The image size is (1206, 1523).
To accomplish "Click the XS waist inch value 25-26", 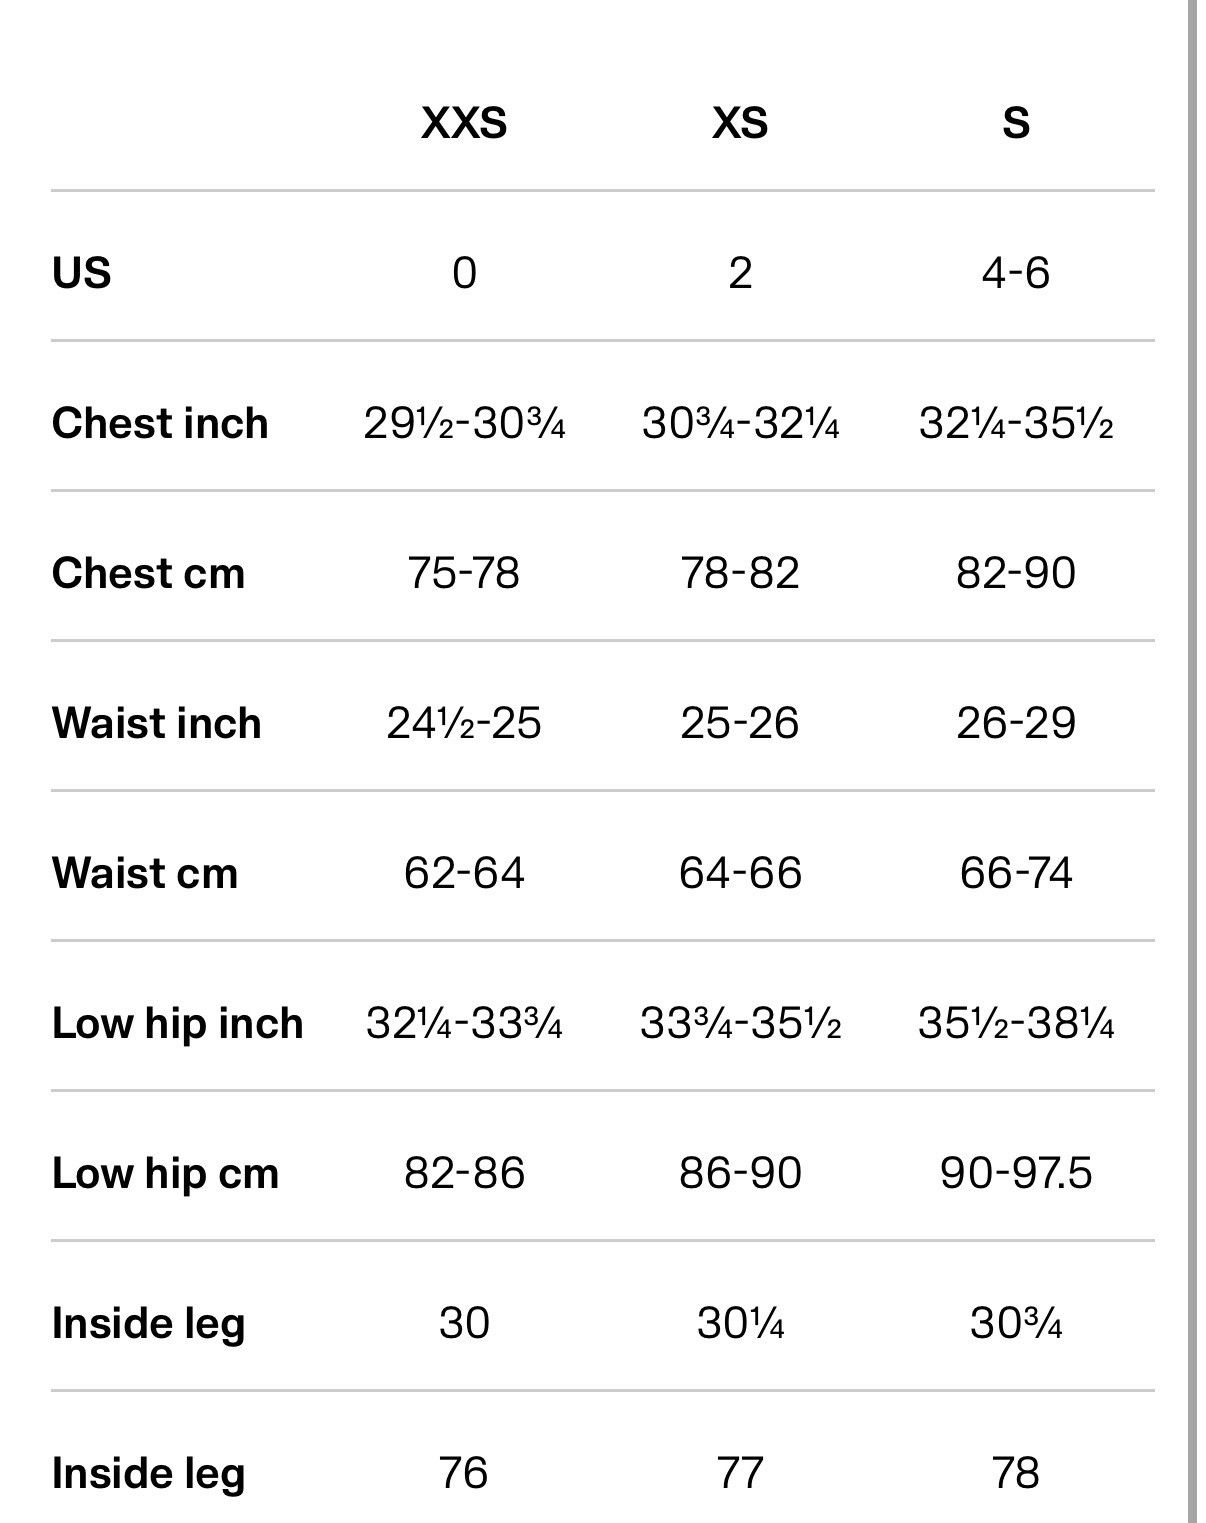I will [740, 723].
